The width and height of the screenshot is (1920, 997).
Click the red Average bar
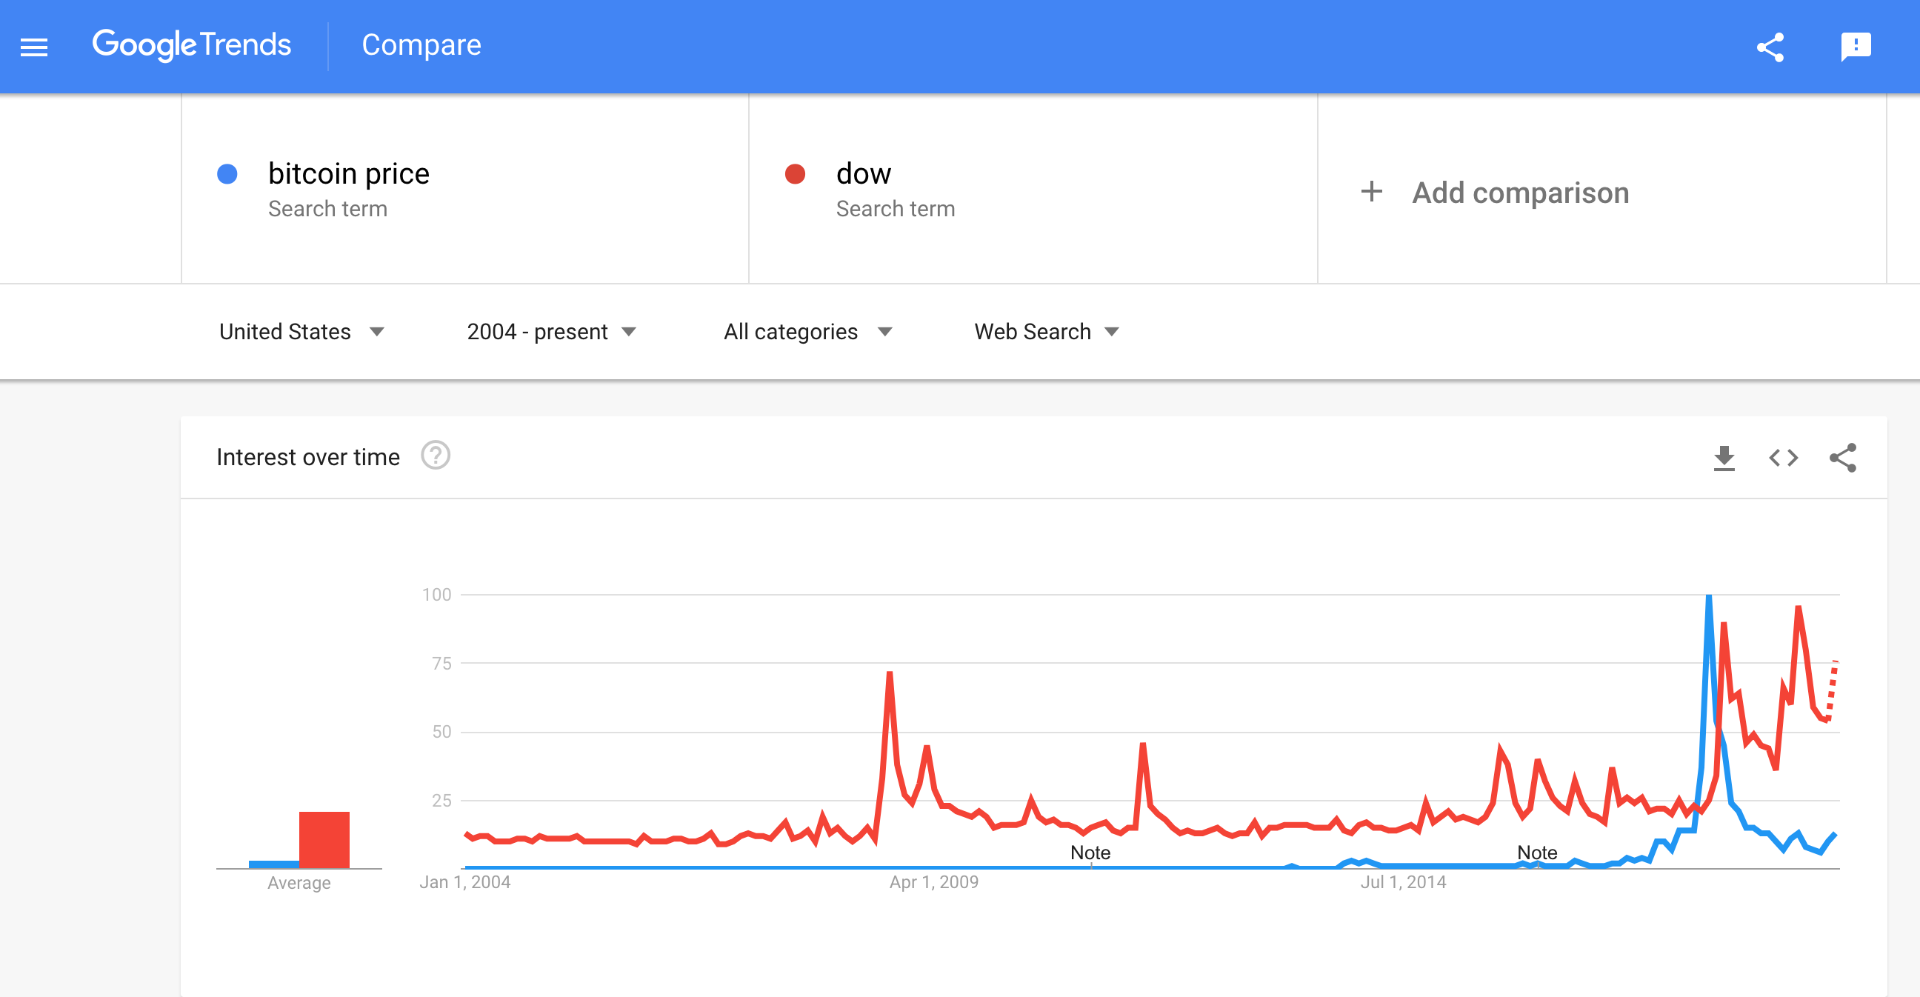pos(324,840)
